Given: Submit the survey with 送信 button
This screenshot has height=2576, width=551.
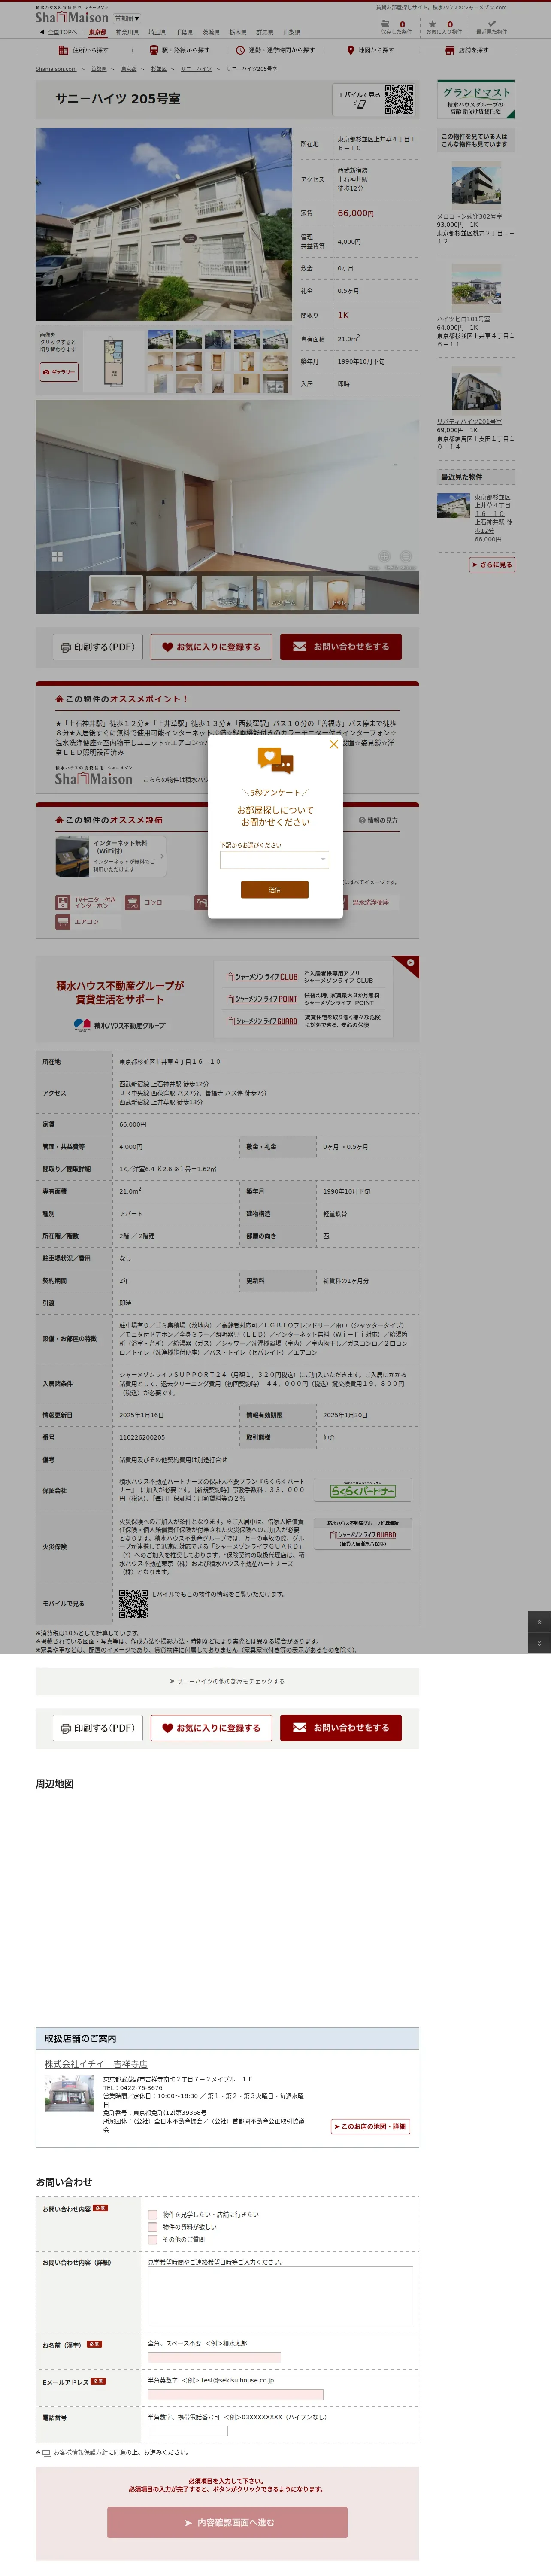Looking at the screenshot, I should [x=274, y=889].
